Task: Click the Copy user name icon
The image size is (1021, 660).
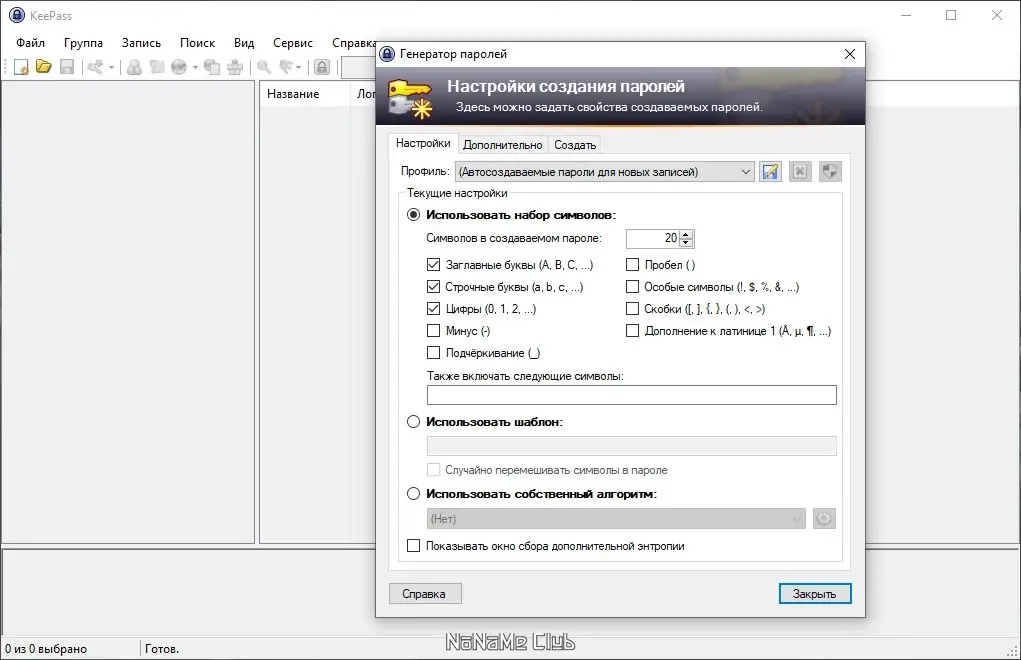Action: point(134,66)
